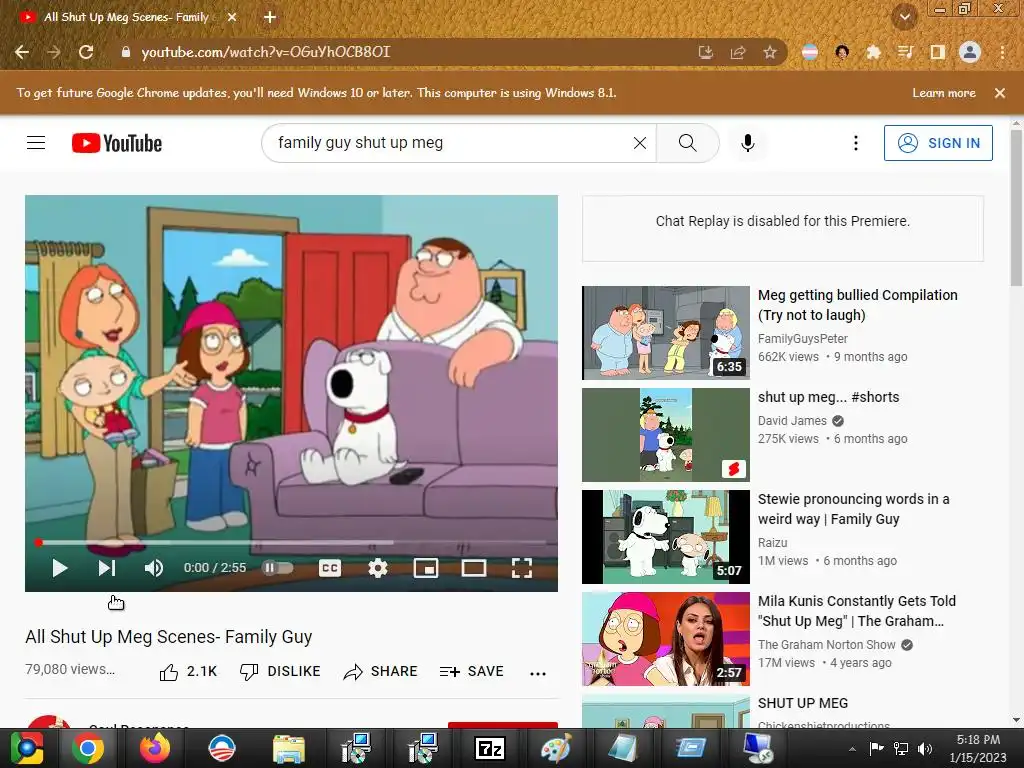Viewport: 1024px width, 768px height.
Task: Go to YouTube home via logo
Action: click(x=117, y=143)
